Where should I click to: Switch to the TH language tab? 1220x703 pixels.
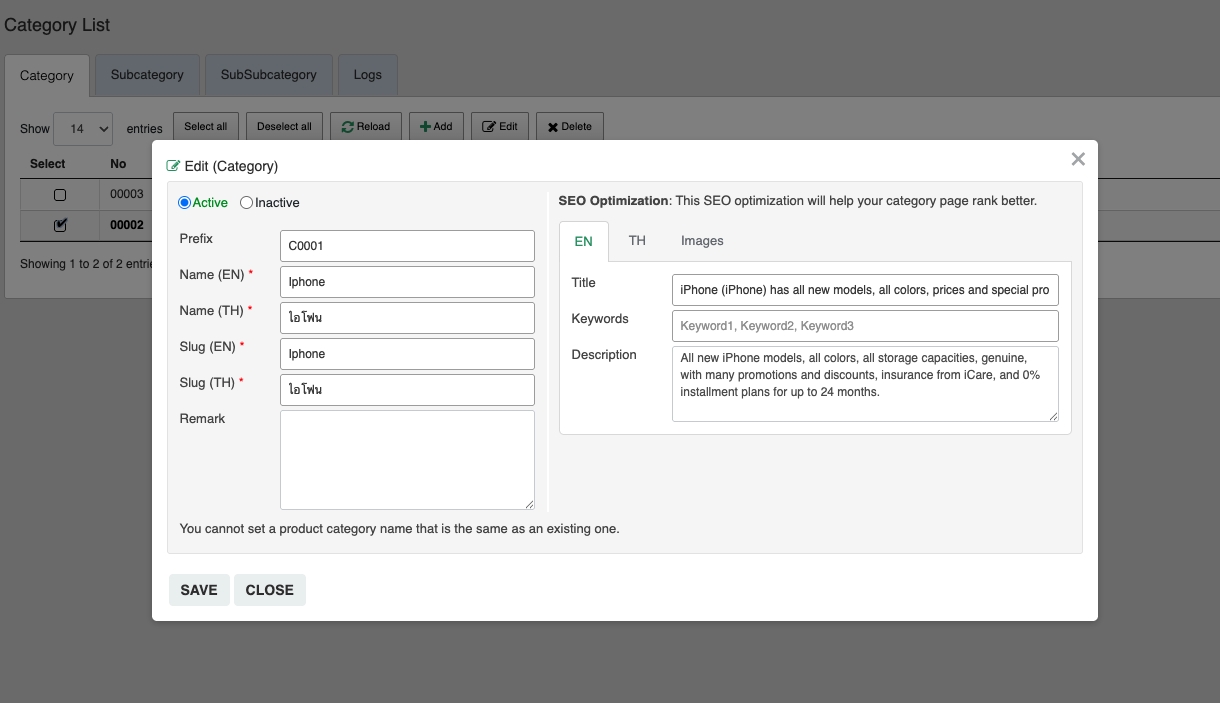click(637, 241)
